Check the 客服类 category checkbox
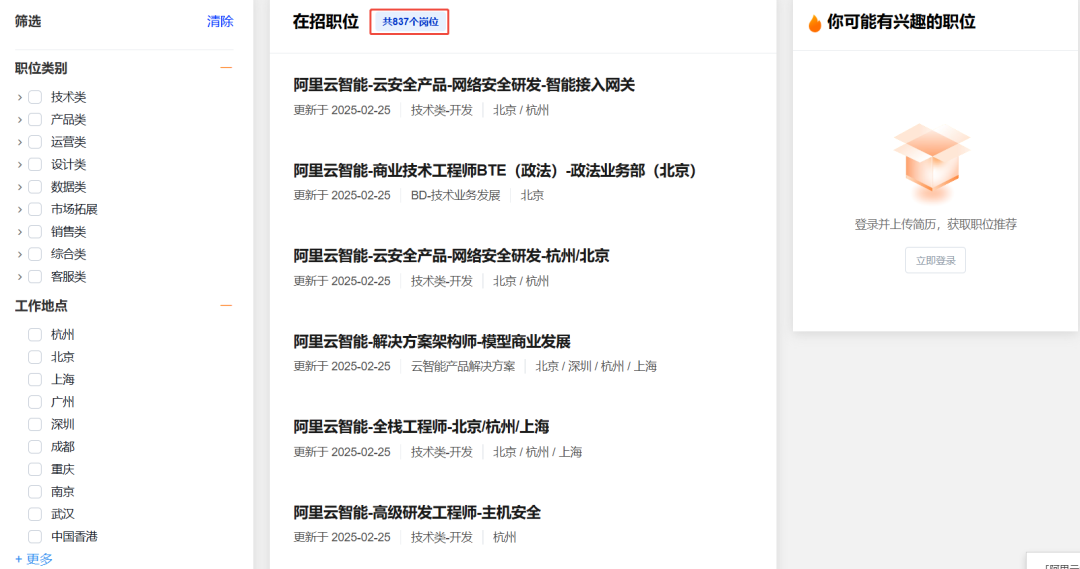Screen dimensions: 1080x569 (35, 277)
